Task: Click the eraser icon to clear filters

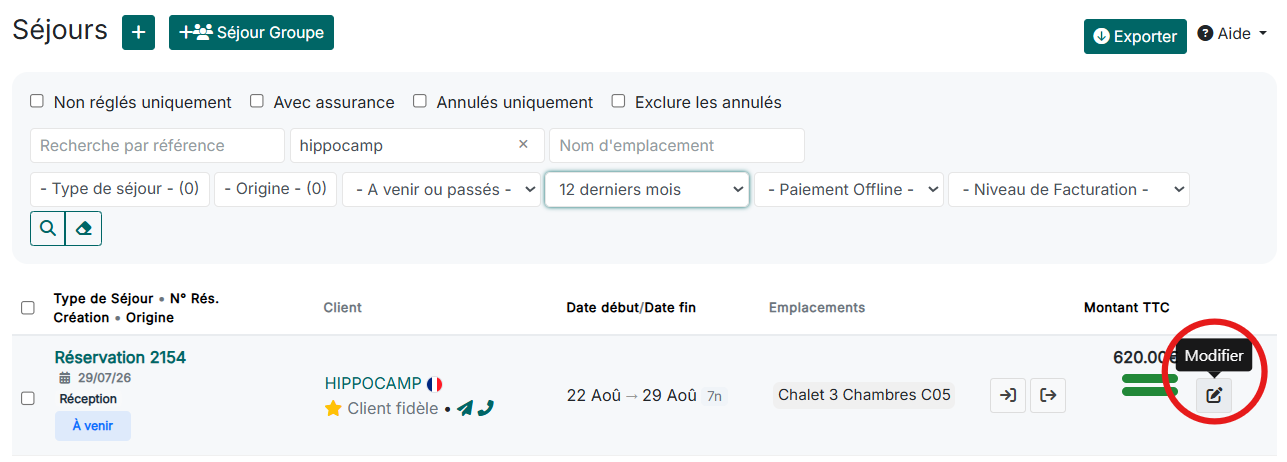Action: tap(84, 229)
